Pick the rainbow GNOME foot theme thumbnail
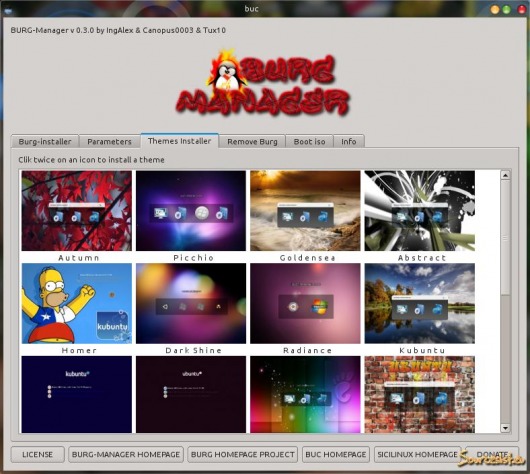Image resolution: width=530 pixels, height=474 pixels. pos(305,394)
